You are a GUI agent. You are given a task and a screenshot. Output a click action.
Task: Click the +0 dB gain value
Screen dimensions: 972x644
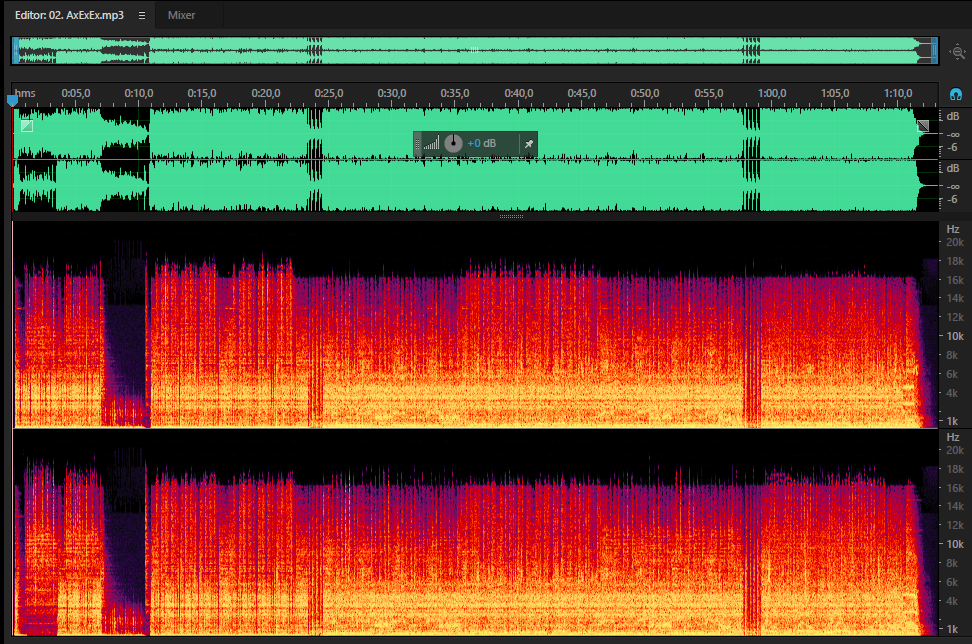click(x=482, y=143)
